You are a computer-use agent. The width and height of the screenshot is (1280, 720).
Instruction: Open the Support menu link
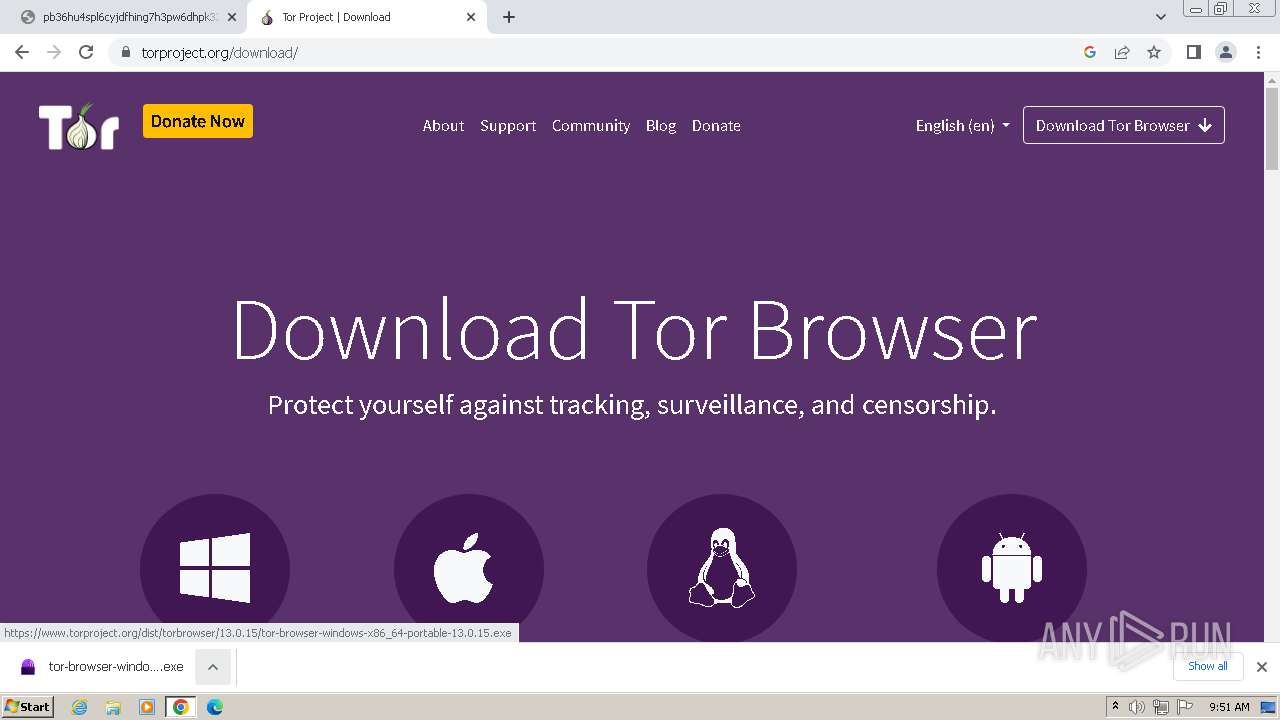click(508, 126)
